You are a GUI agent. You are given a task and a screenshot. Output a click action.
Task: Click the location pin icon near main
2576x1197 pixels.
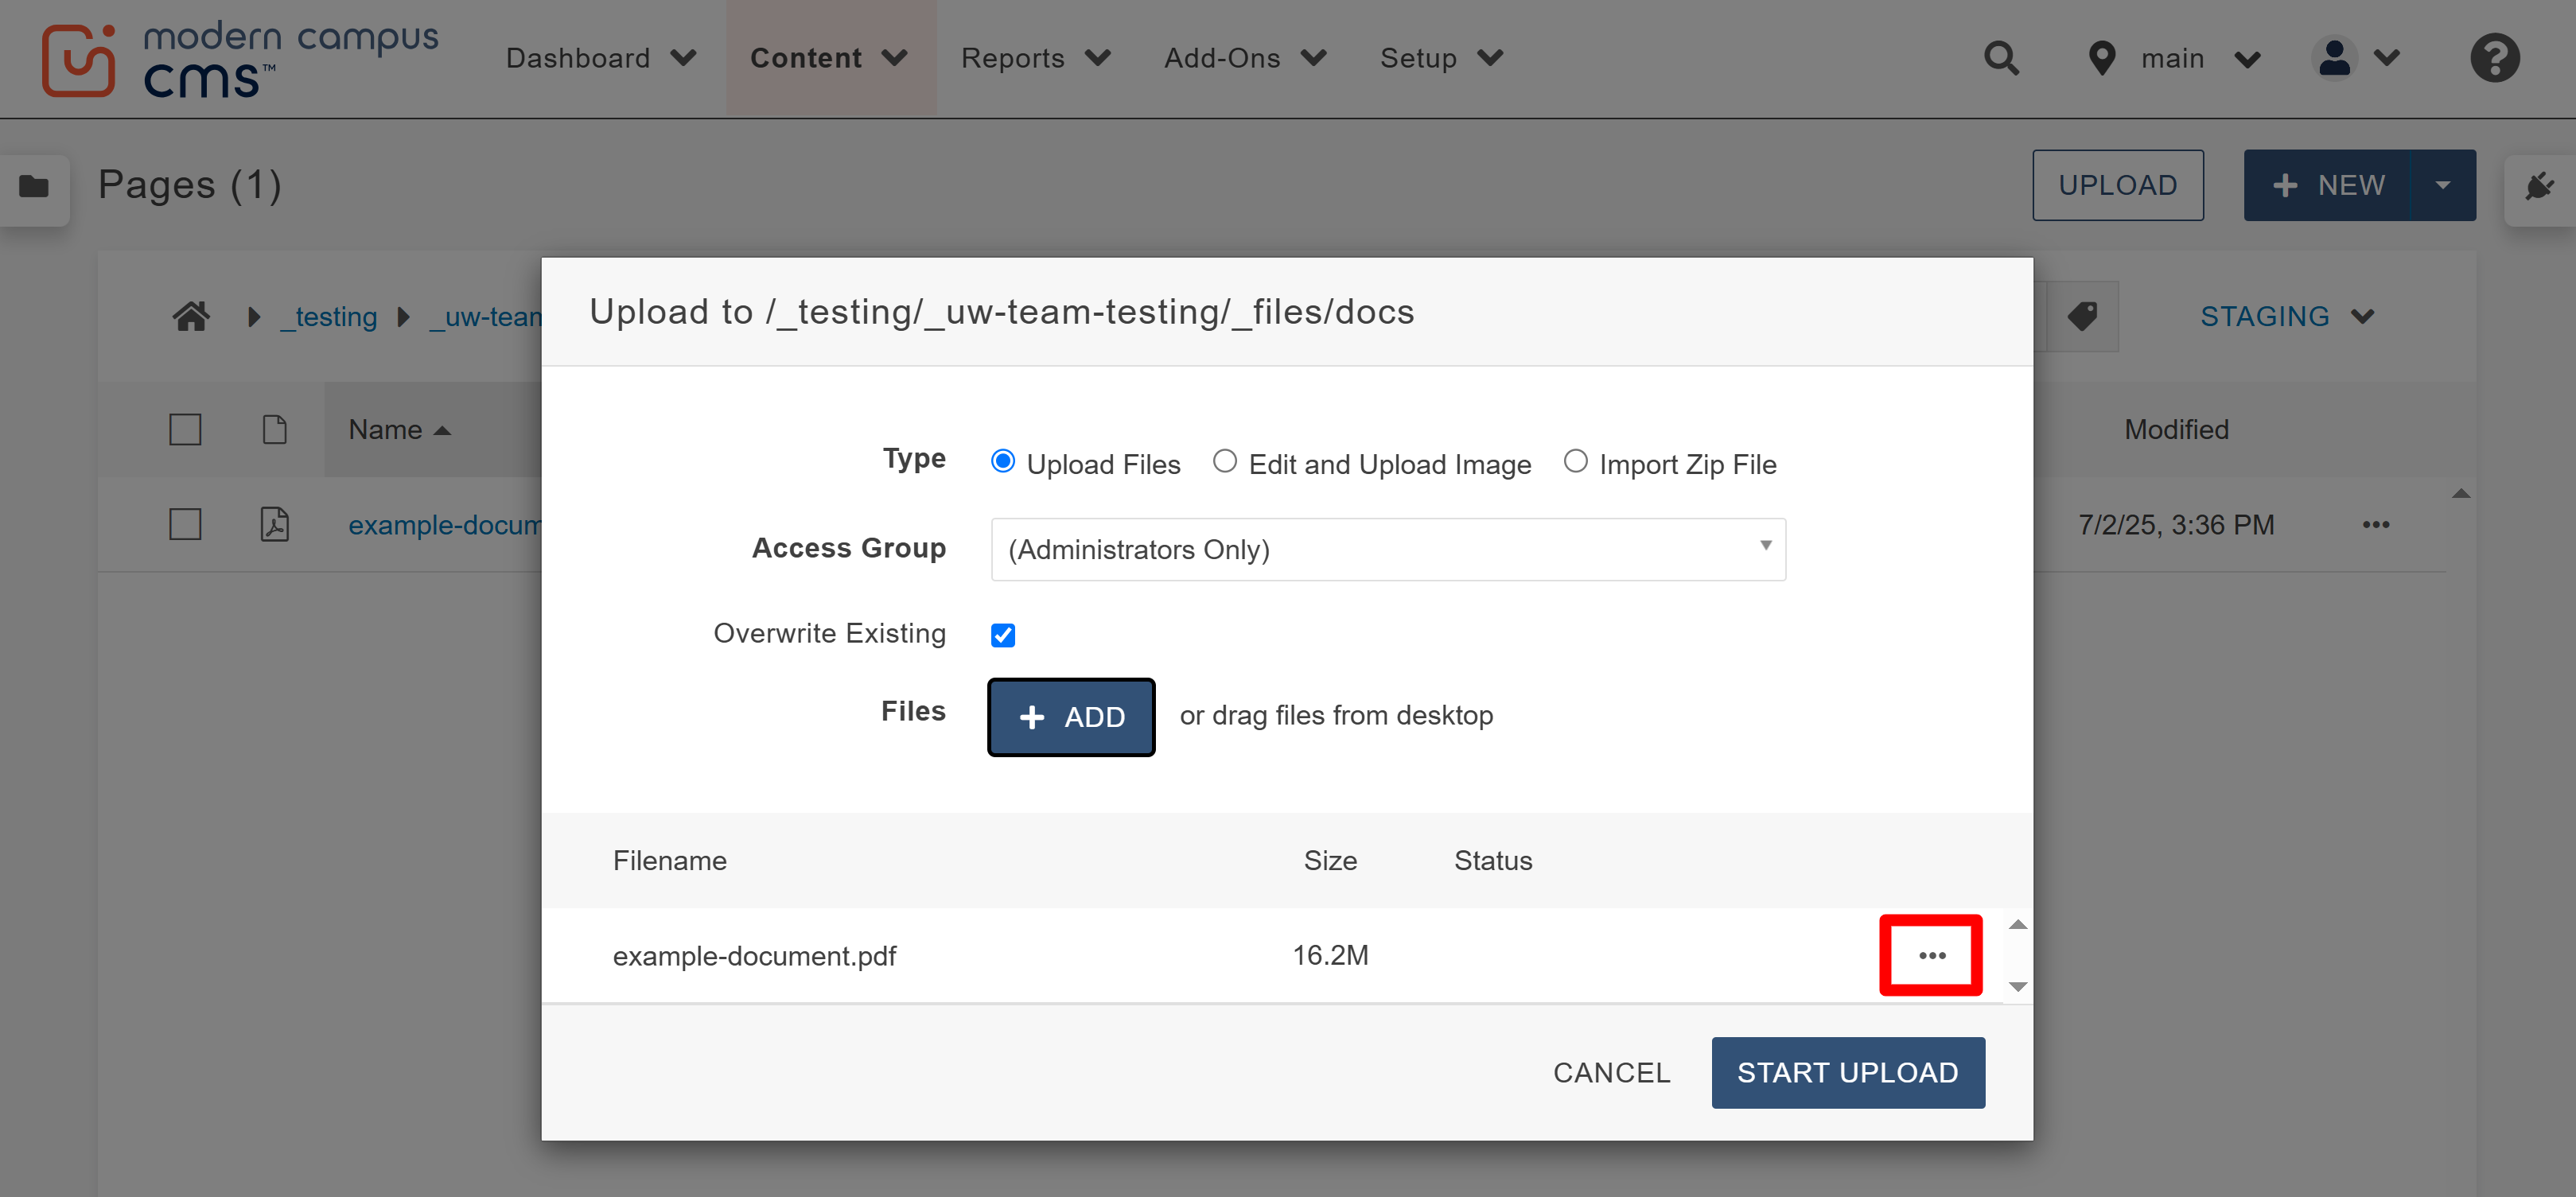click(x=2101, y=58)
